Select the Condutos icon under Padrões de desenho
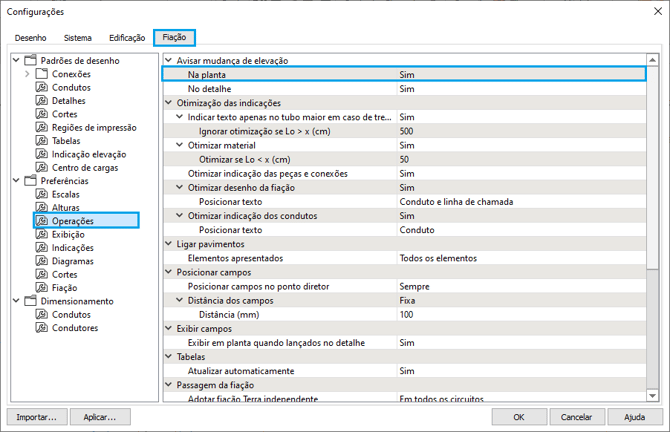 (x=42, y=87)
